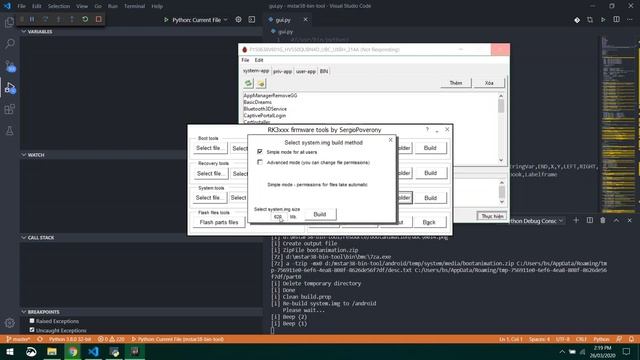This screenshot has height=360, width=640.
Task: Open the VS Code Terminal menu
Action: tap(134, 6)
